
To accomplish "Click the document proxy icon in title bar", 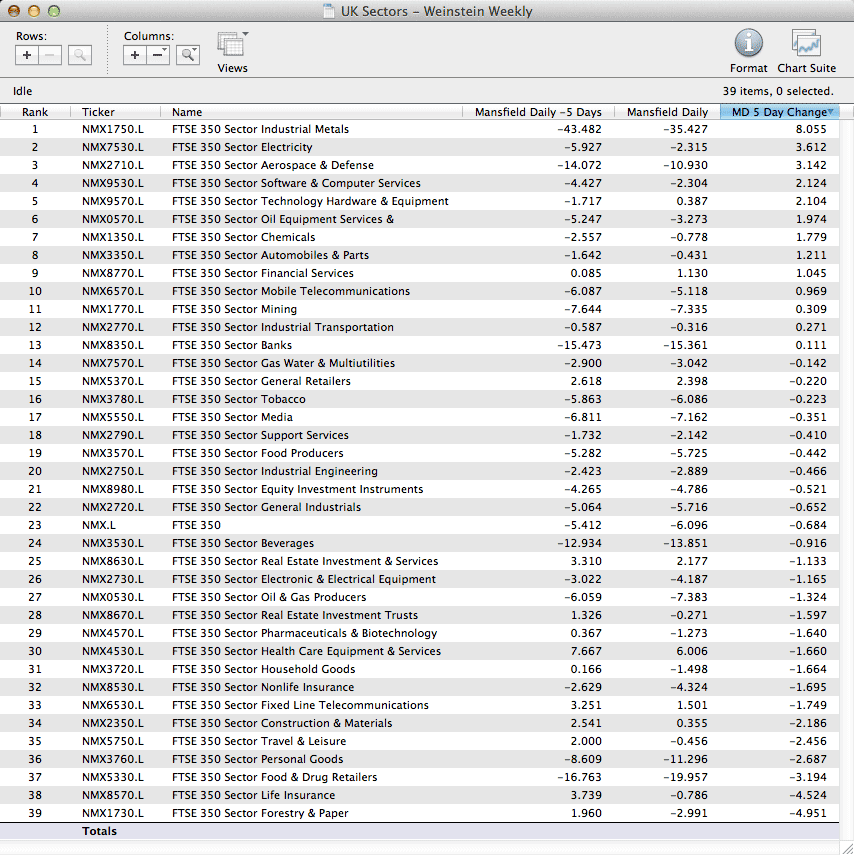I will pos(329,12).
